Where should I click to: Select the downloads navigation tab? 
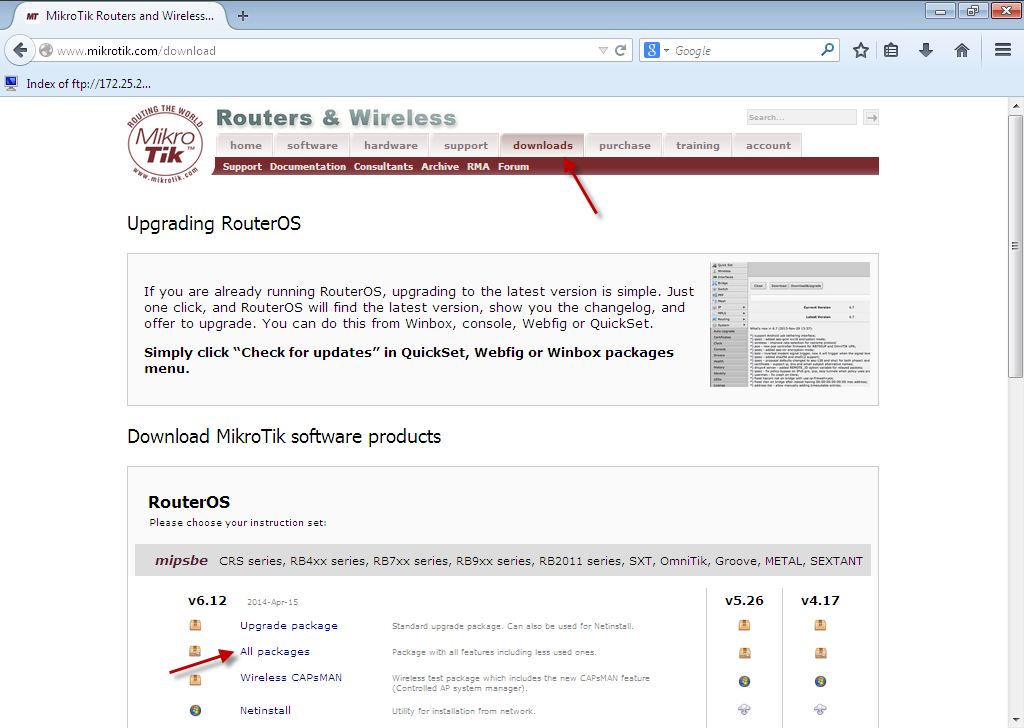pyautogui.click(x=543, y=146)
